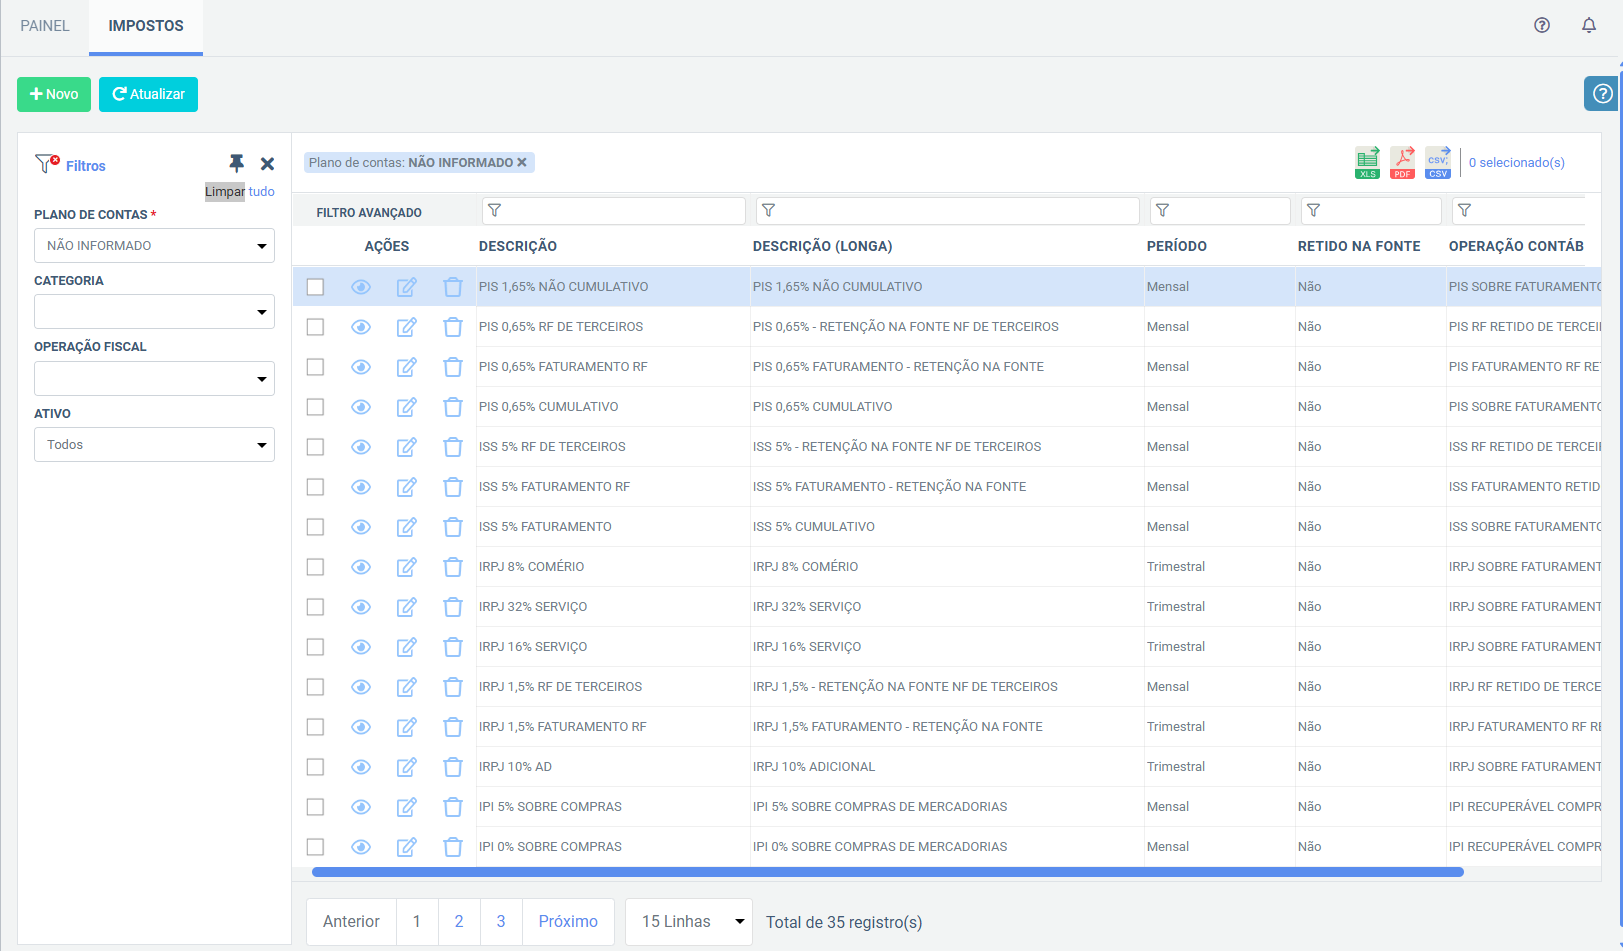1623x951 pixels.
Task: Go to page 3
Action: tap(501, 922)
